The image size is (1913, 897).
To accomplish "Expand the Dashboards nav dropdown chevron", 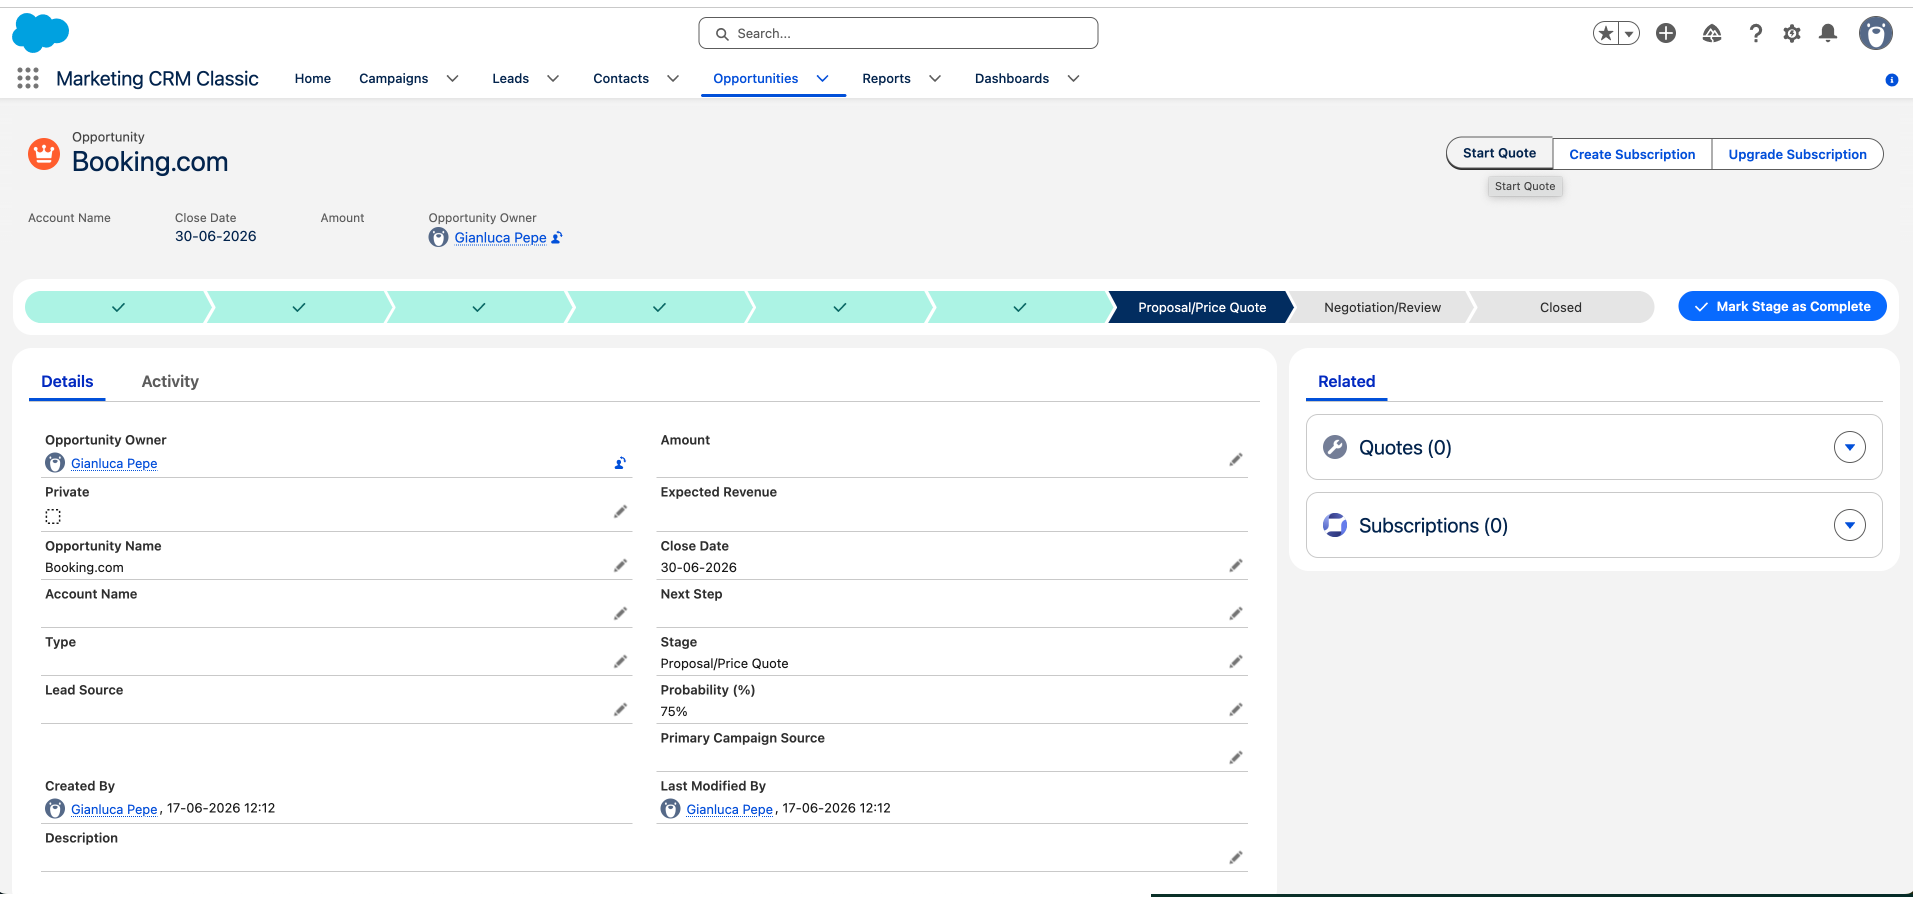I will tap(1073, 78).
